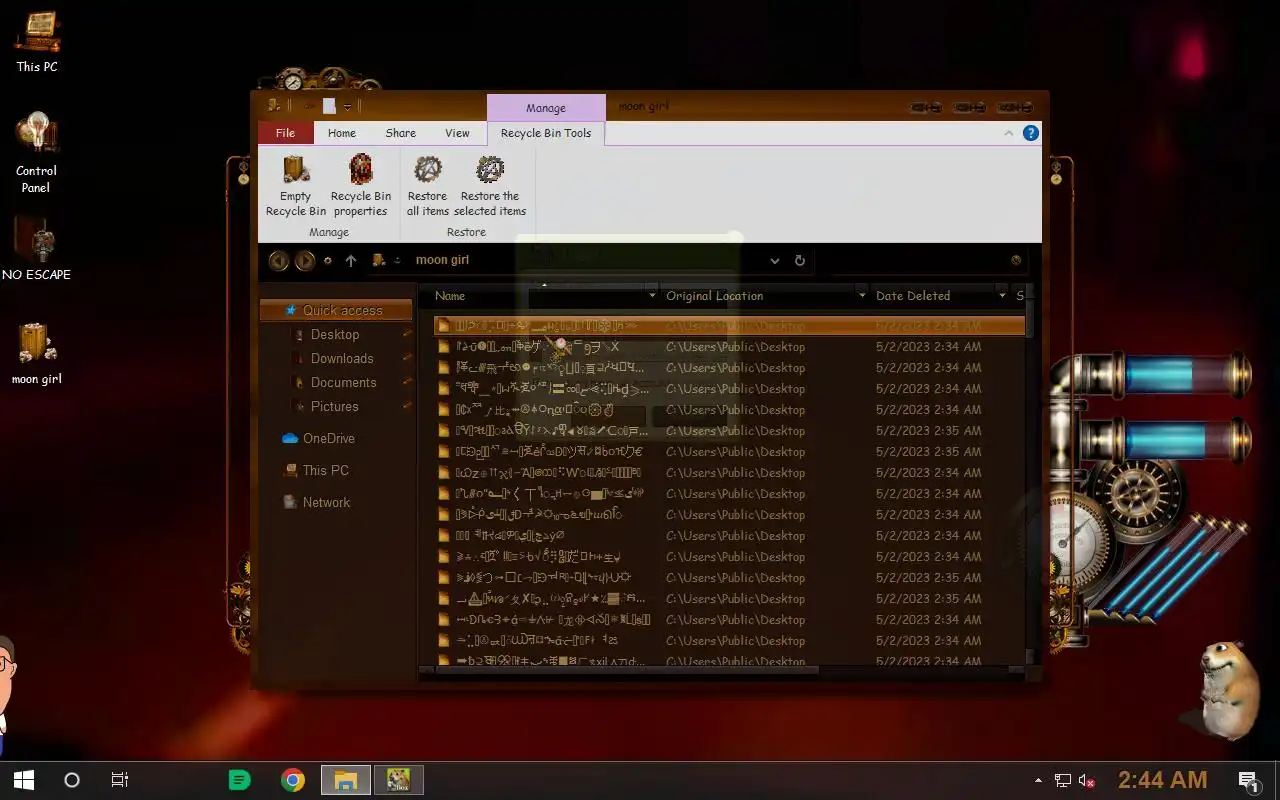Open Documents in navigation pane
The image size is (1280, 800).
(343, 382)
